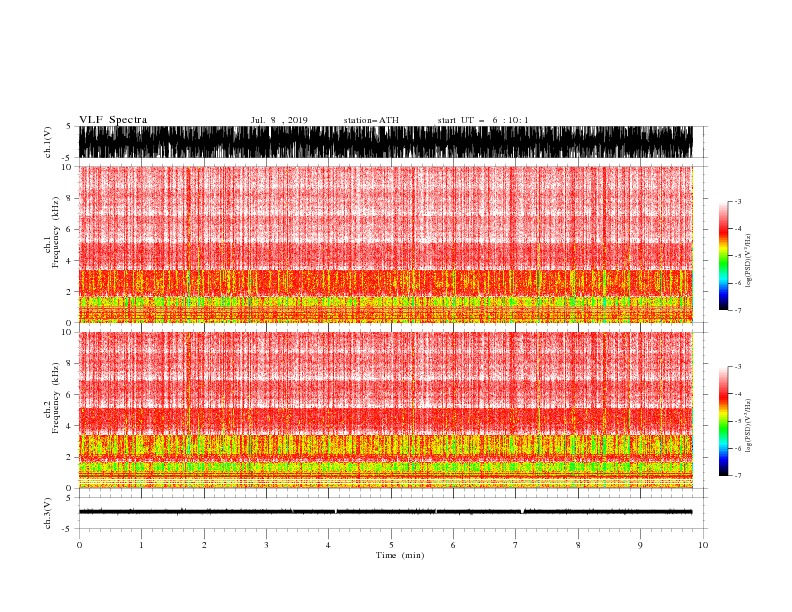The height and width of the screenshot is (612, 792).
Task: Click the "start UT = 6:10:1" header text
Action: [483, 120]
